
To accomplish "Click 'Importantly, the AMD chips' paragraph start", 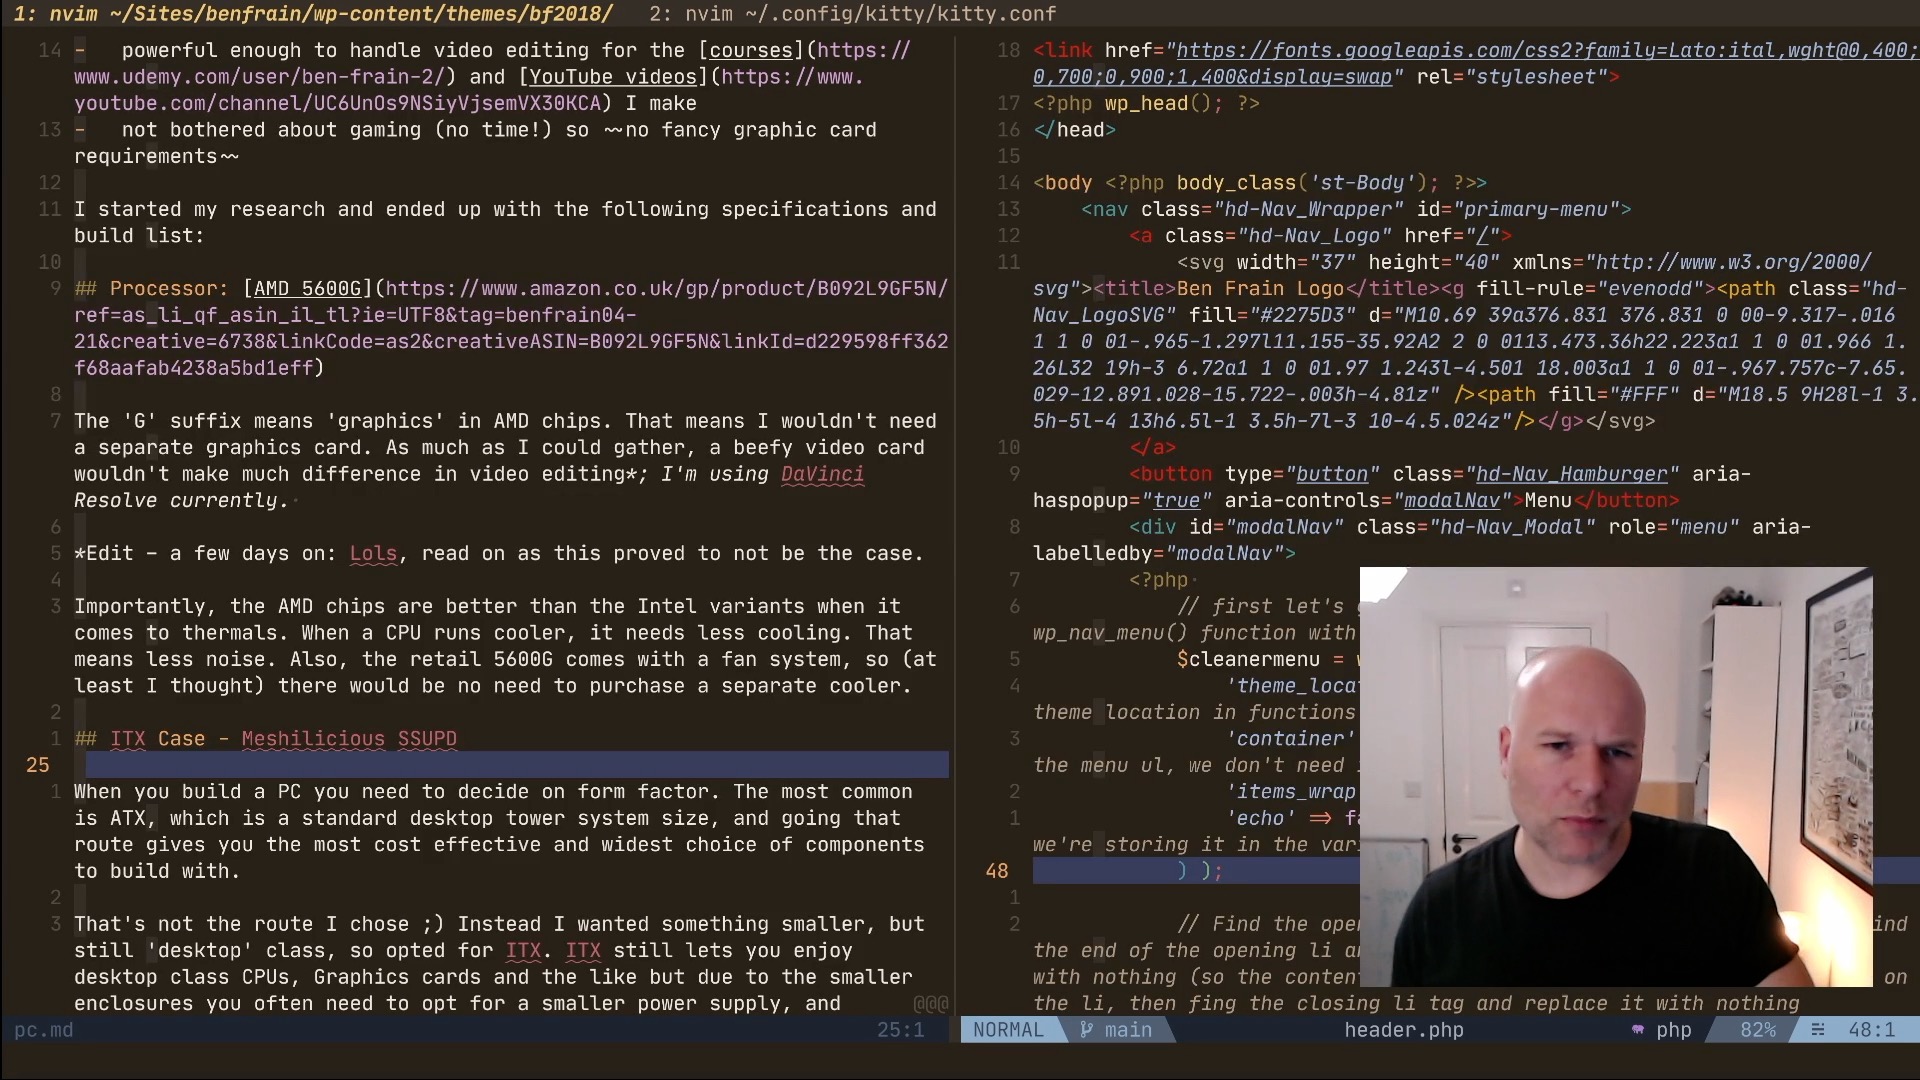I will 236,607.
